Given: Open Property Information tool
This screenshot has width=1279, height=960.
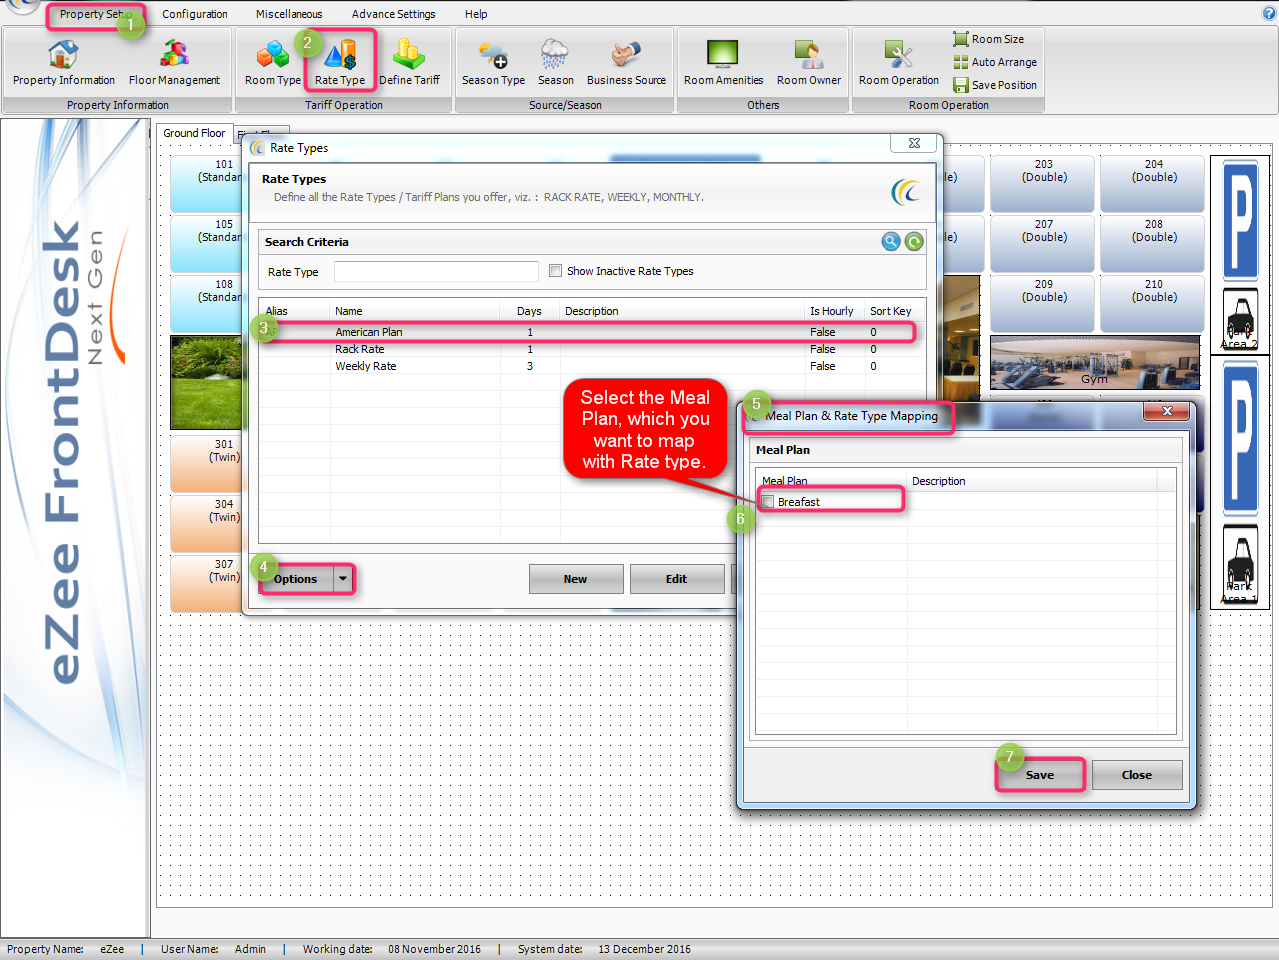Looking at the screenshot, I should tap(63, 63).
